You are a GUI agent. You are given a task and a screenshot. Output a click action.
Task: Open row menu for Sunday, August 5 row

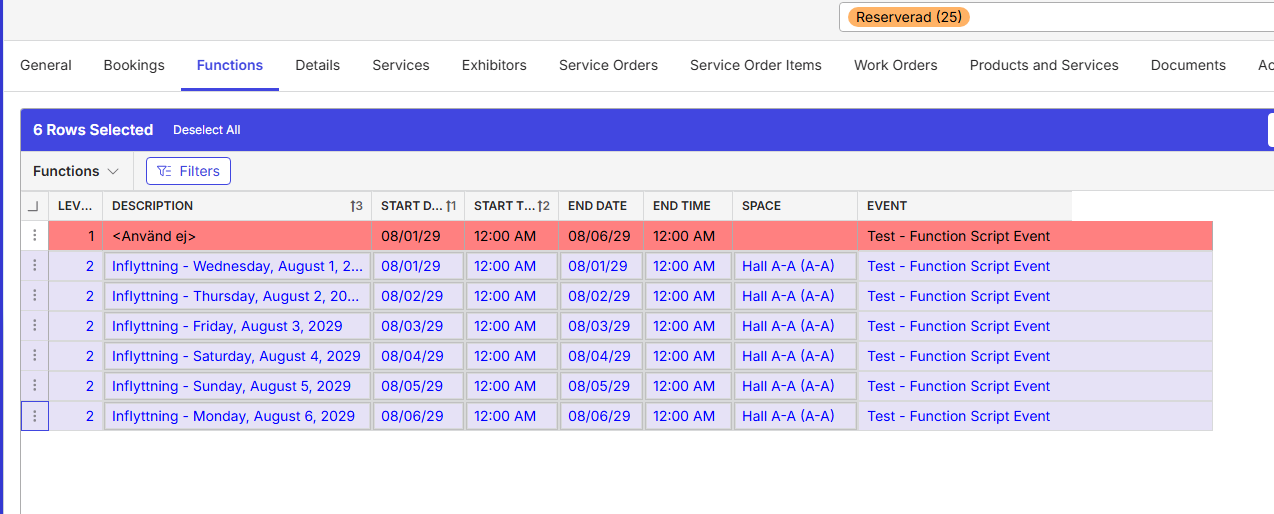(x=35, y=386)
